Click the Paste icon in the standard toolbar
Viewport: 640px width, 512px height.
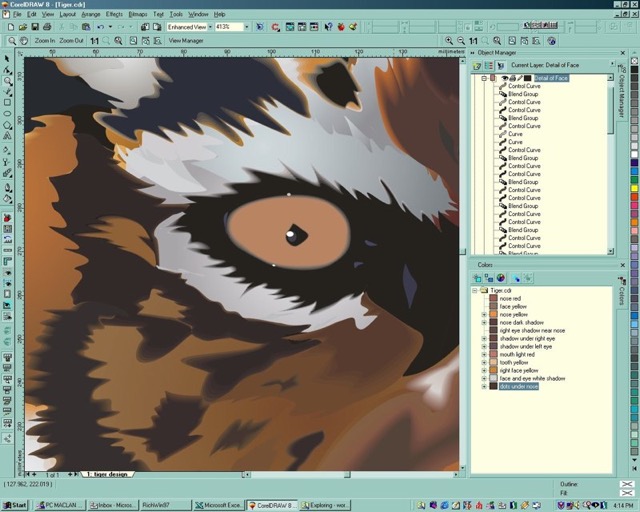(86, 27)
